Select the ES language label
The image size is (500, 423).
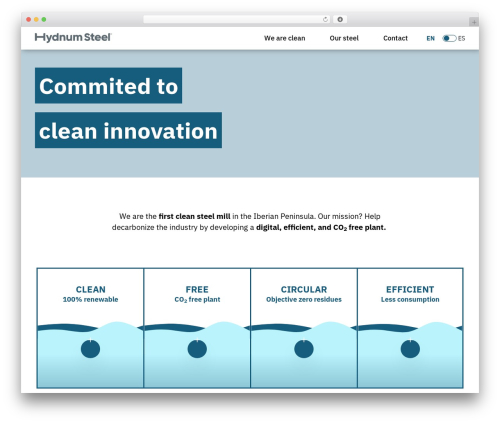click(x=462, y=38)
